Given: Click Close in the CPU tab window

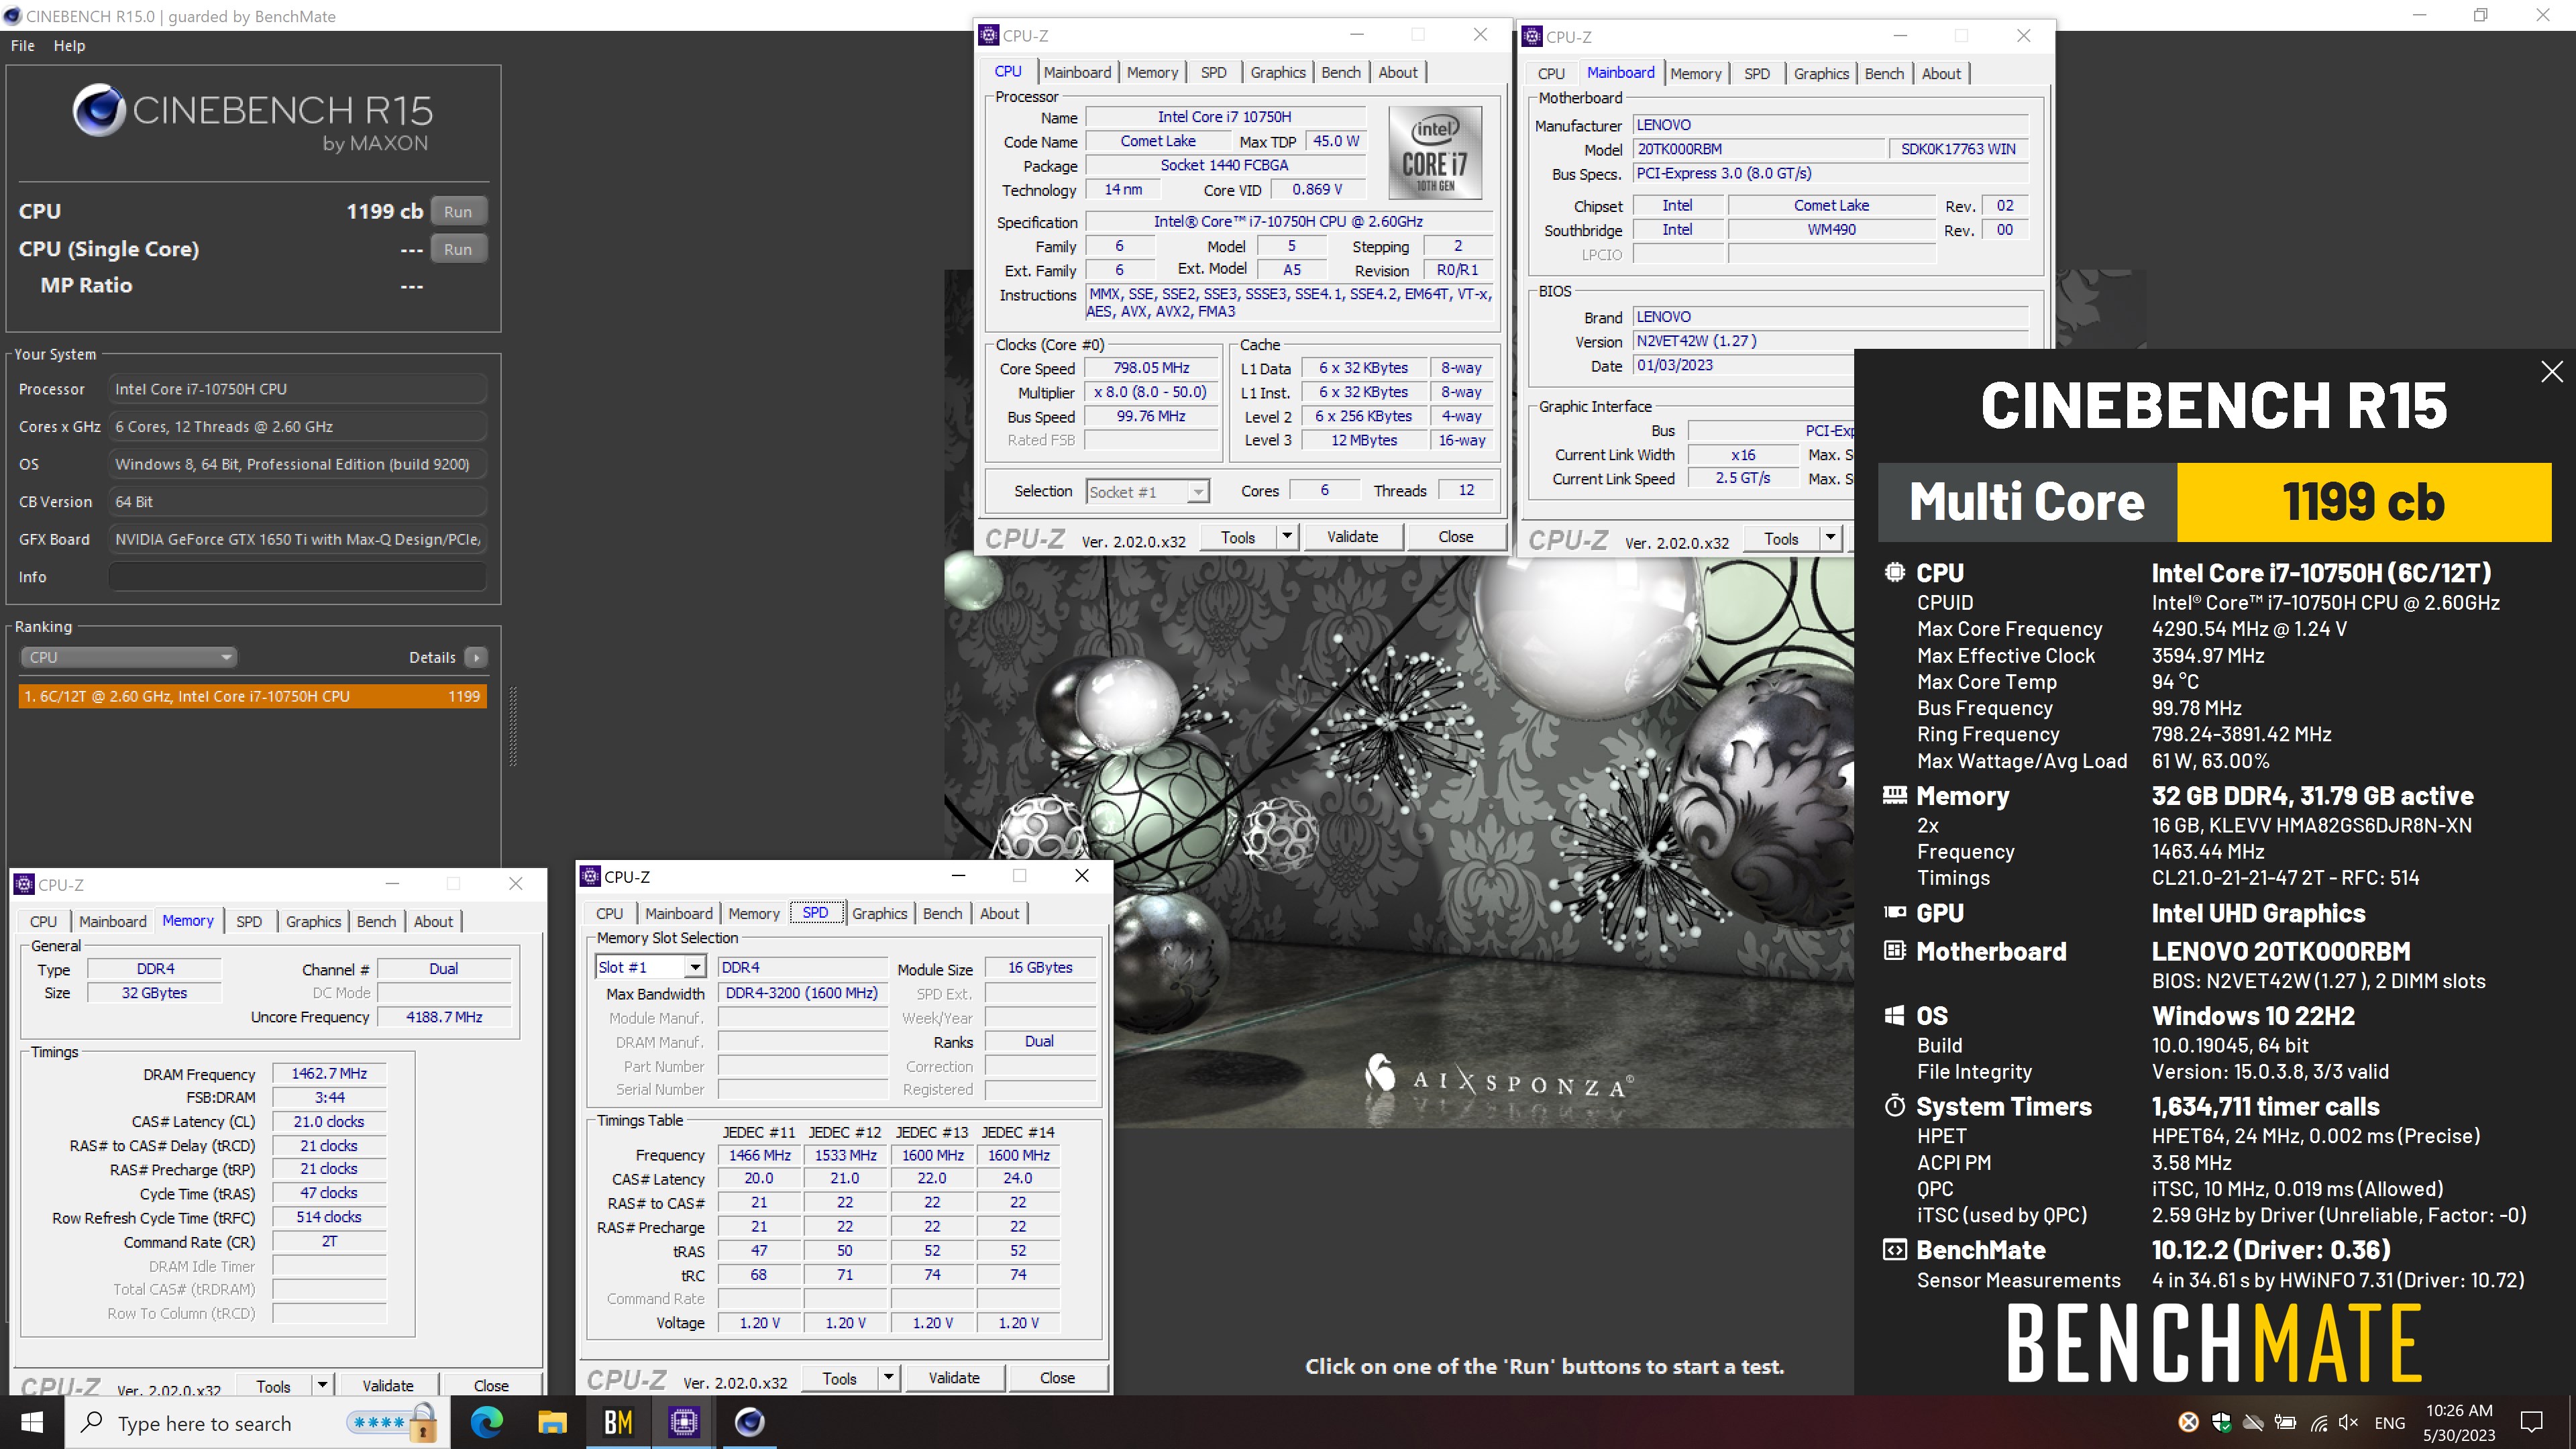Looking at the screenshot, I should point(1455,537).
